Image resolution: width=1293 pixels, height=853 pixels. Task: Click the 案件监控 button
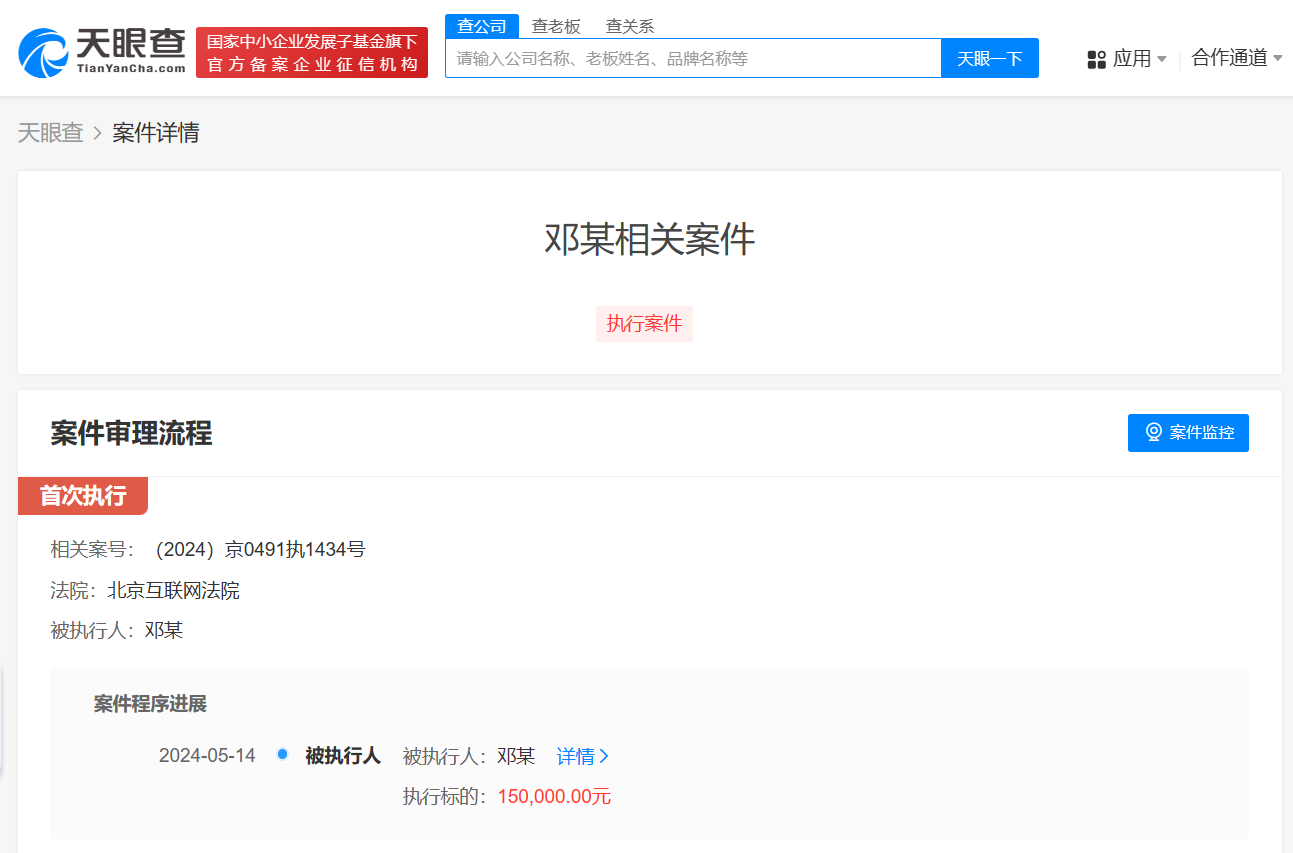[1188, 432]
